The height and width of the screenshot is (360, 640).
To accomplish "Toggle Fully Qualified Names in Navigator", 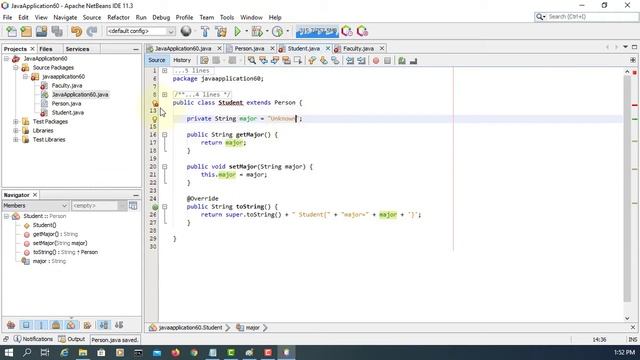I will 87,325.
